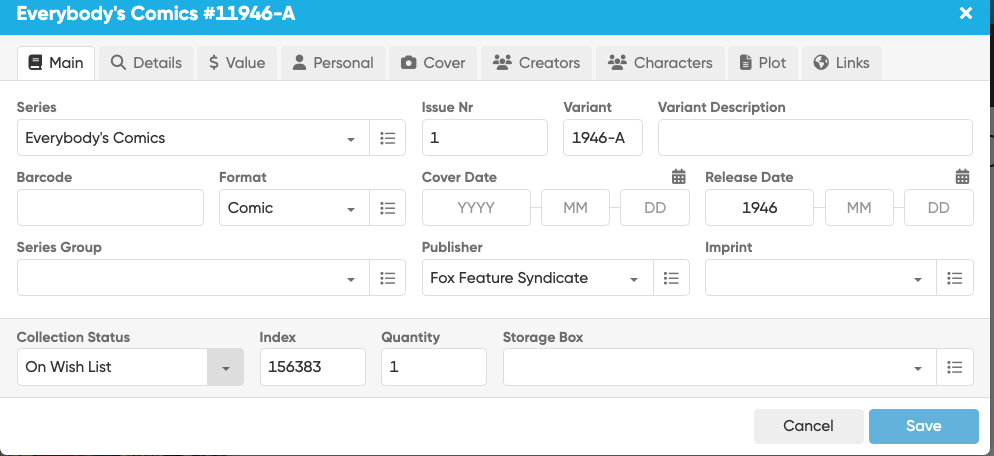
Task: Click the Format list manager icon
Action: (388, 208)
